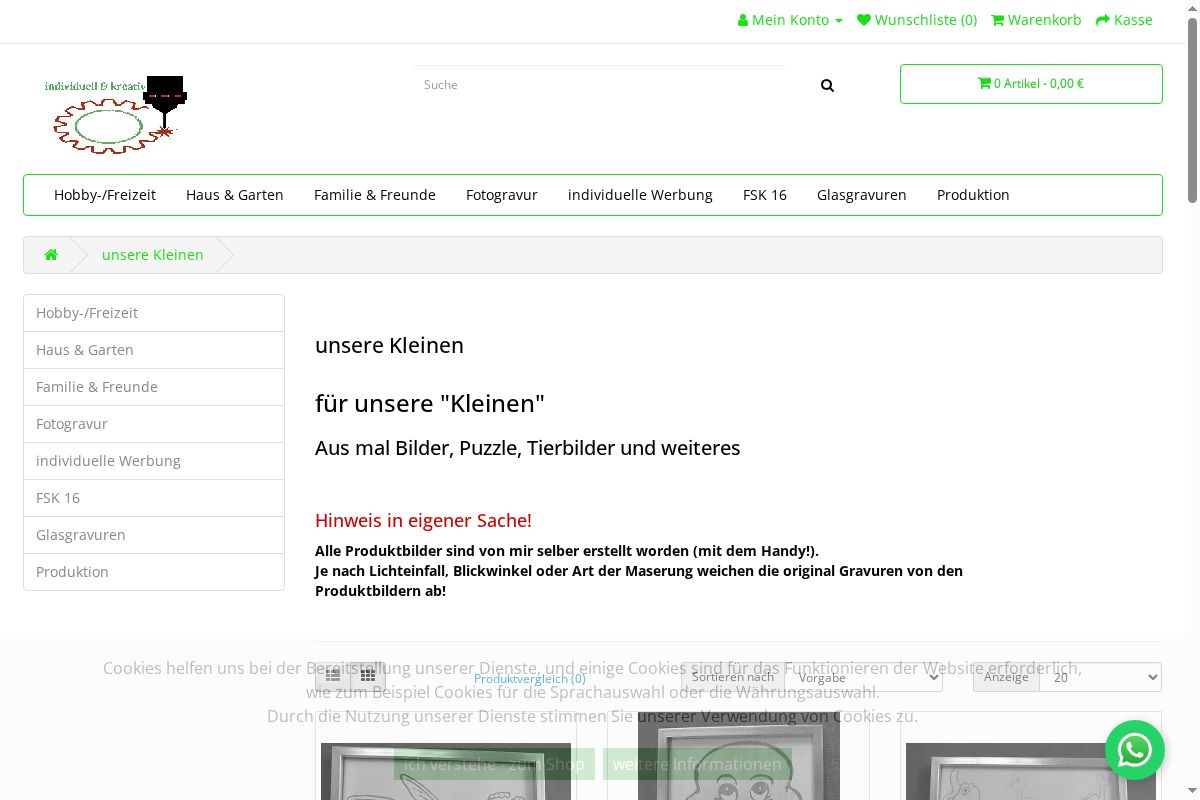Open first product thumbnail
This screenshot has width=1200, height=800.
[x=446, y=771]
